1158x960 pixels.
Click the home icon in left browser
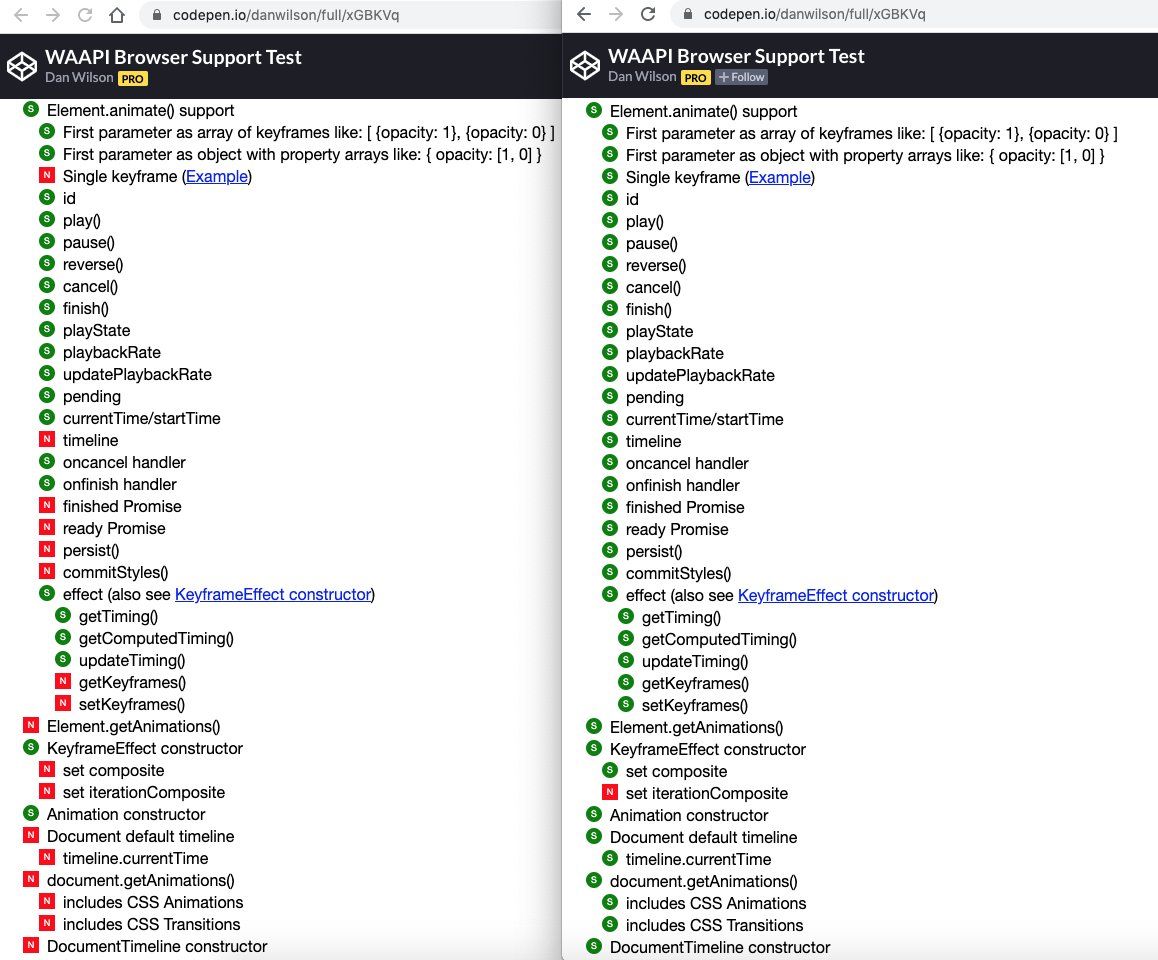117,15
